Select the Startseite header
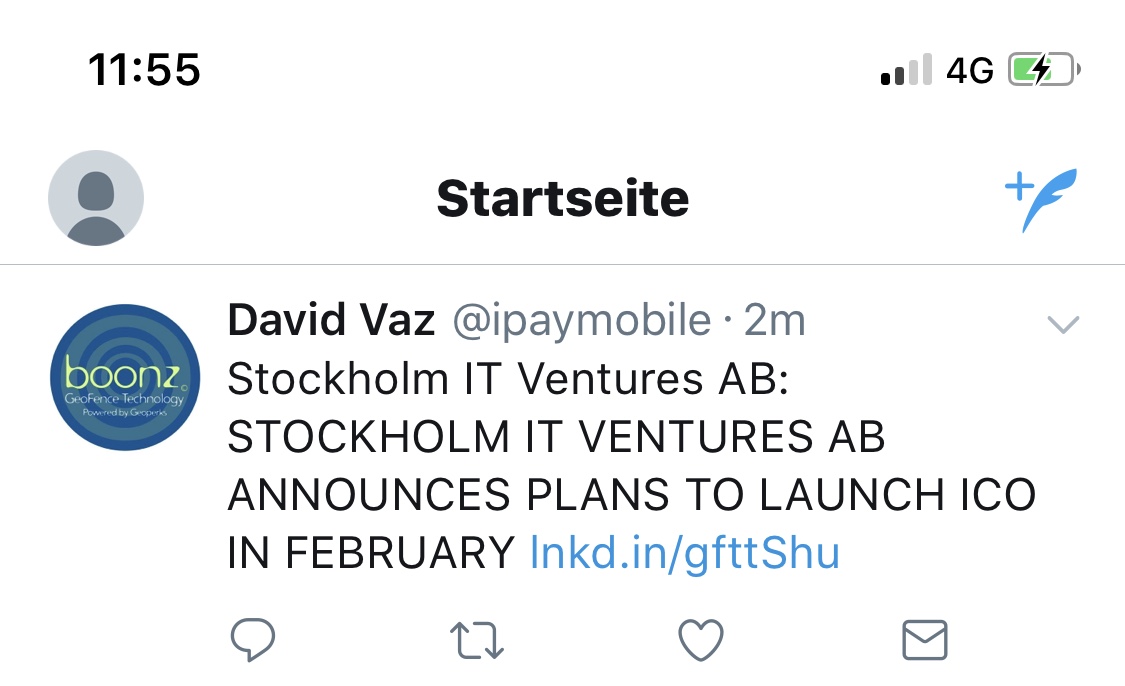This screenshot has width=1125, height=686. 562,197
